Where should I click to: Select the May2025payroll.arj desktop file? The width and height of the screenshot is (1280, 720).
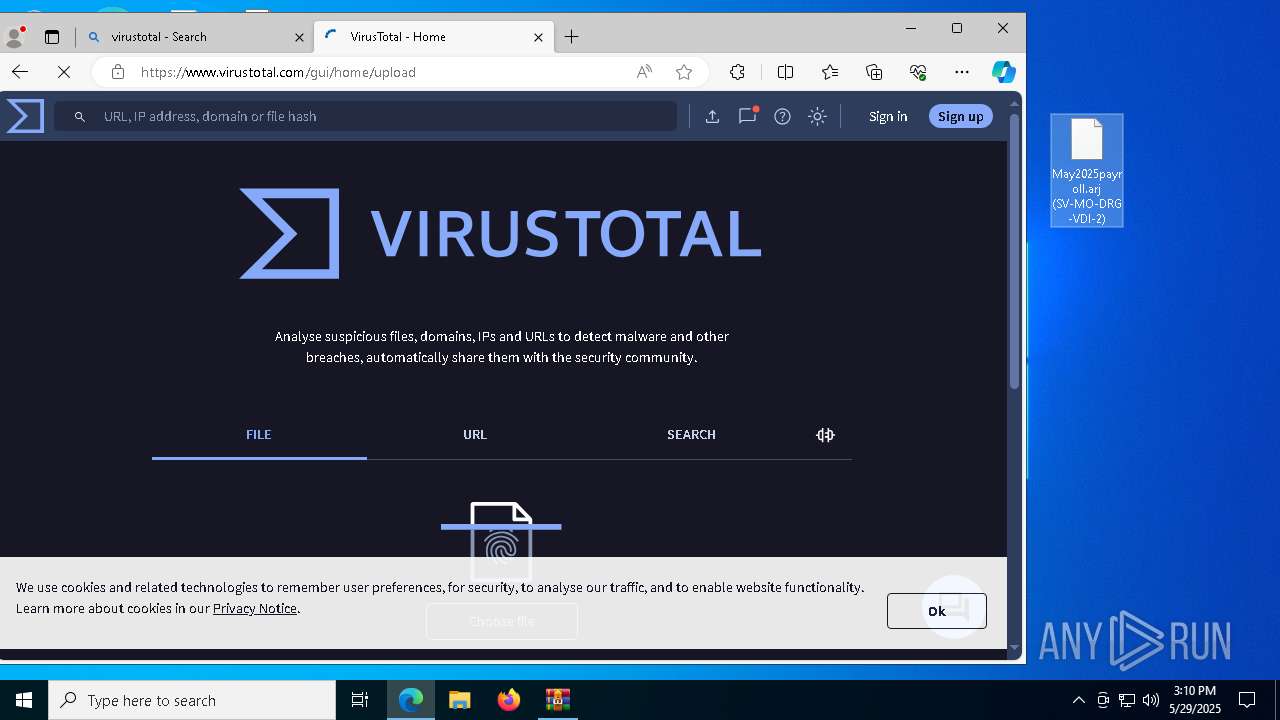[1087, 171]
